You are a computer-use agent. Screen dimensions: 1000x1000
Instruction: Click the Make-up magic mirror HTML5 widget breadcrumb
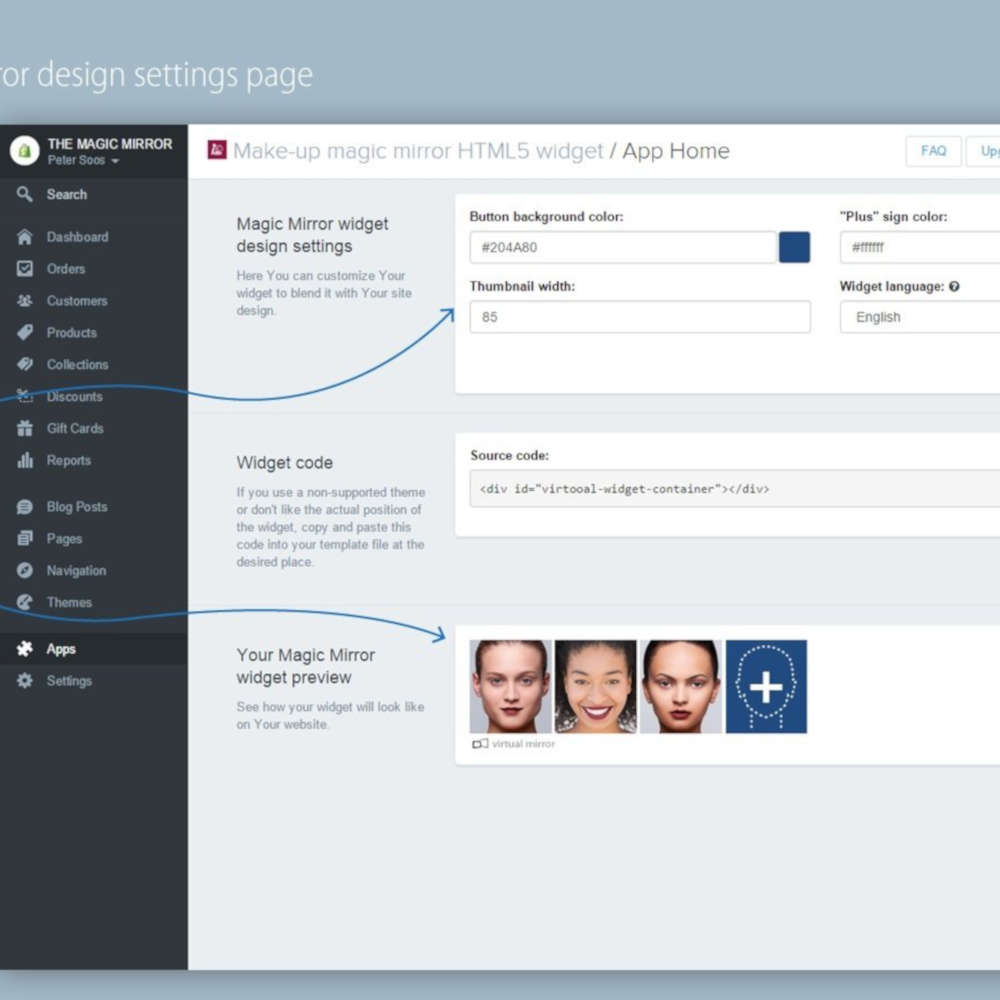pyautogui.click(x=418, y=151)
